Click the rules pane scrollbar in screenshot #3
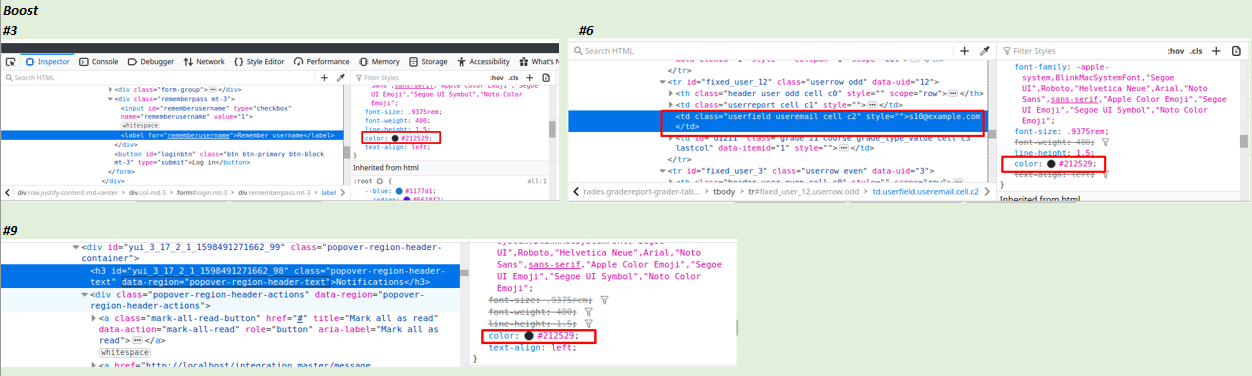 point(552,129)
